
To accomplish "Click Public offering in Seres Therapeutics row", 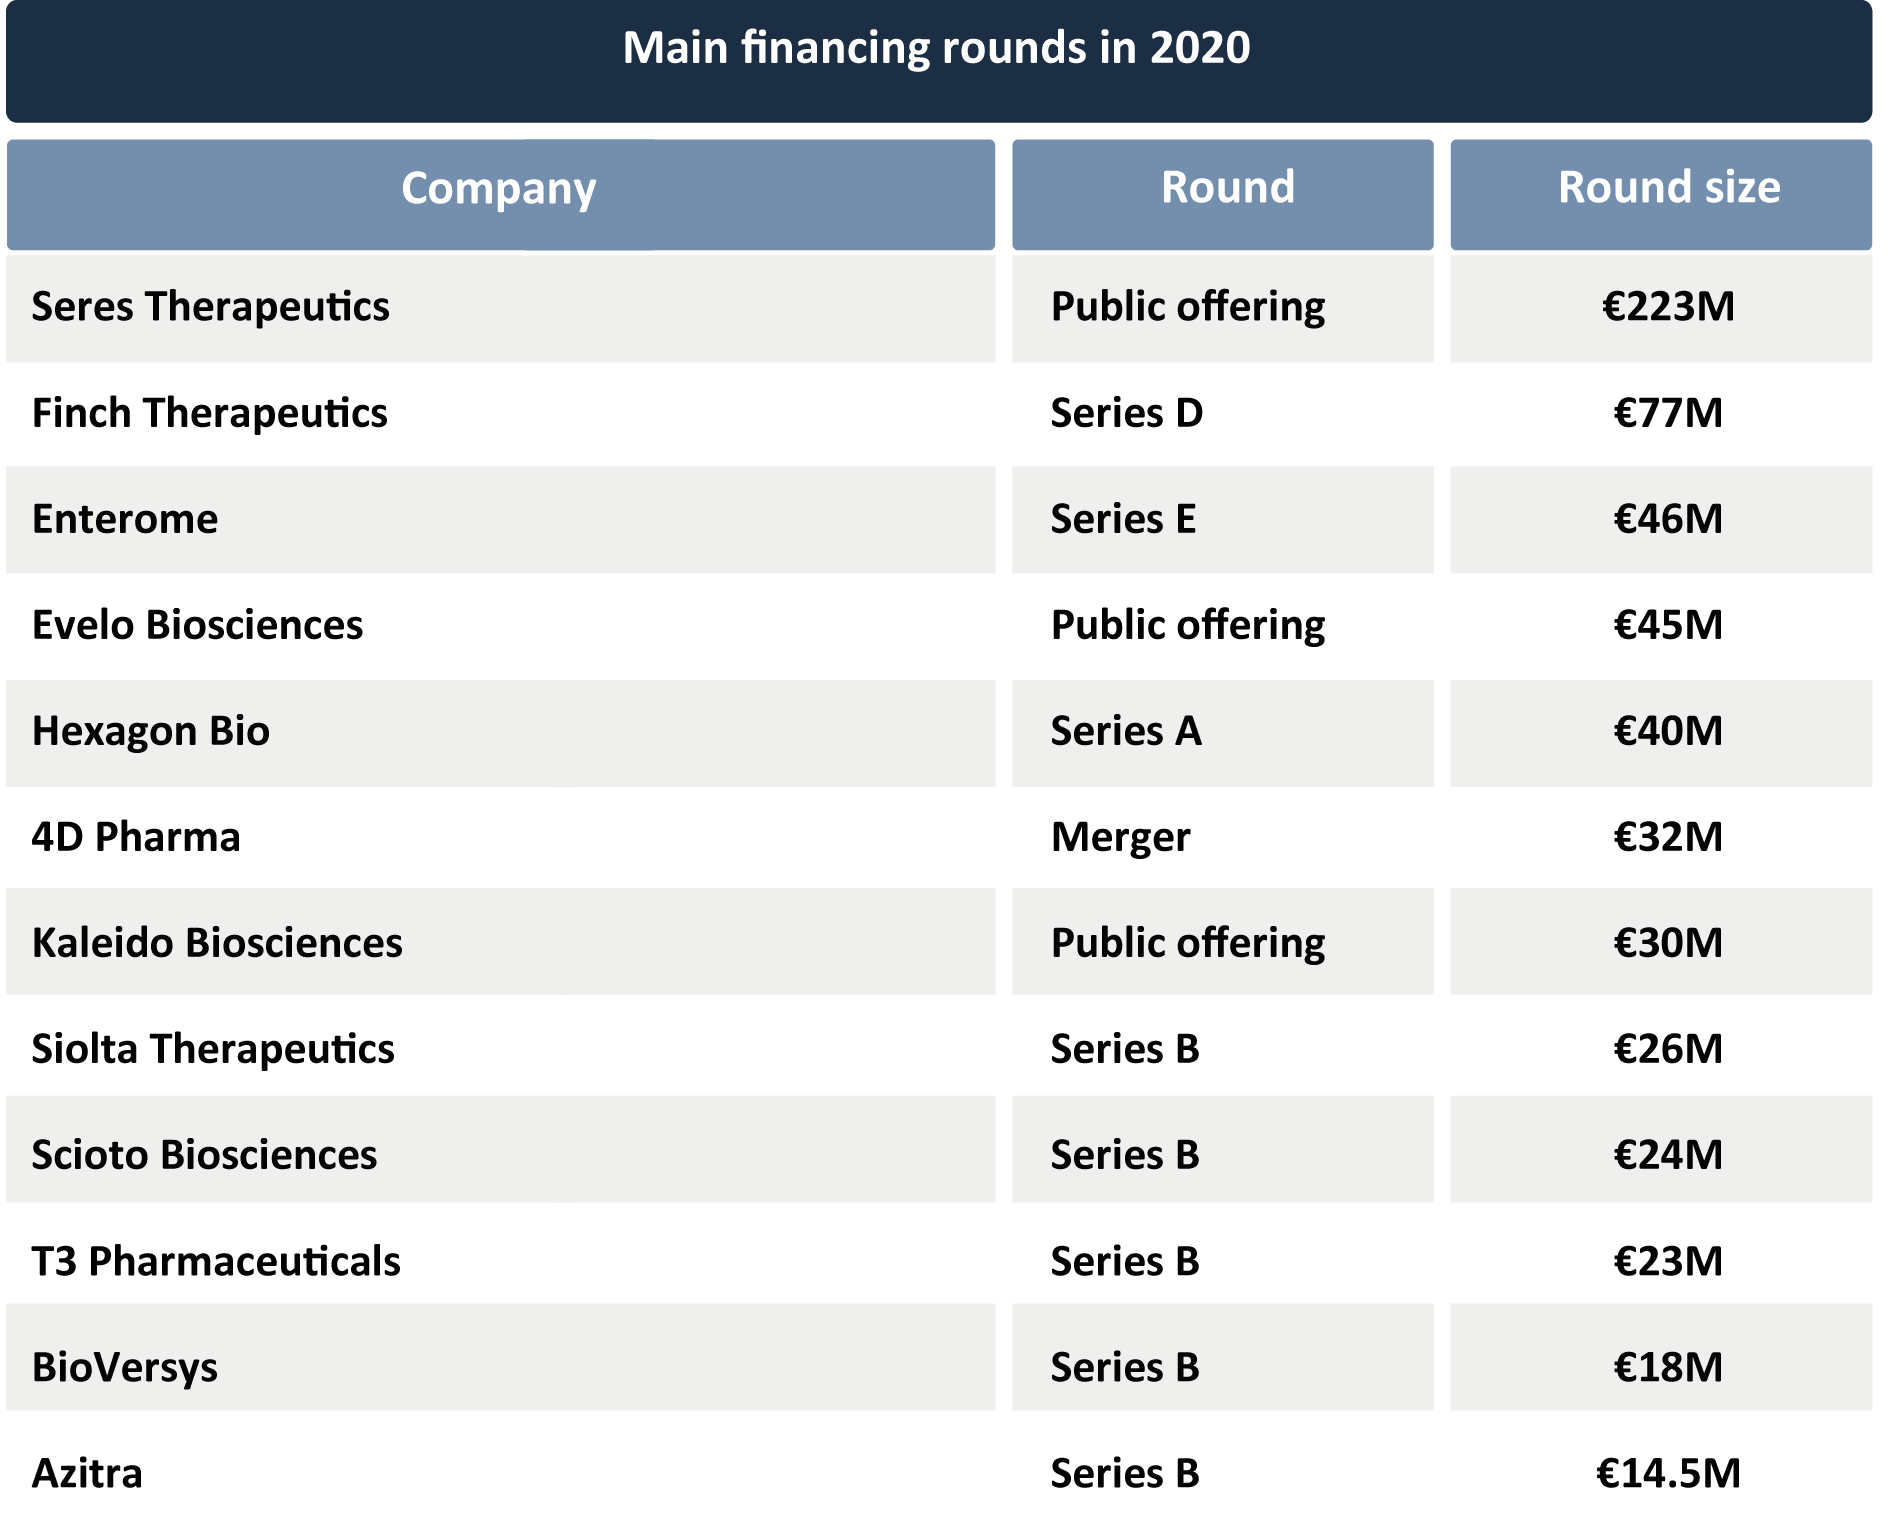I will tap(1188, 308).
